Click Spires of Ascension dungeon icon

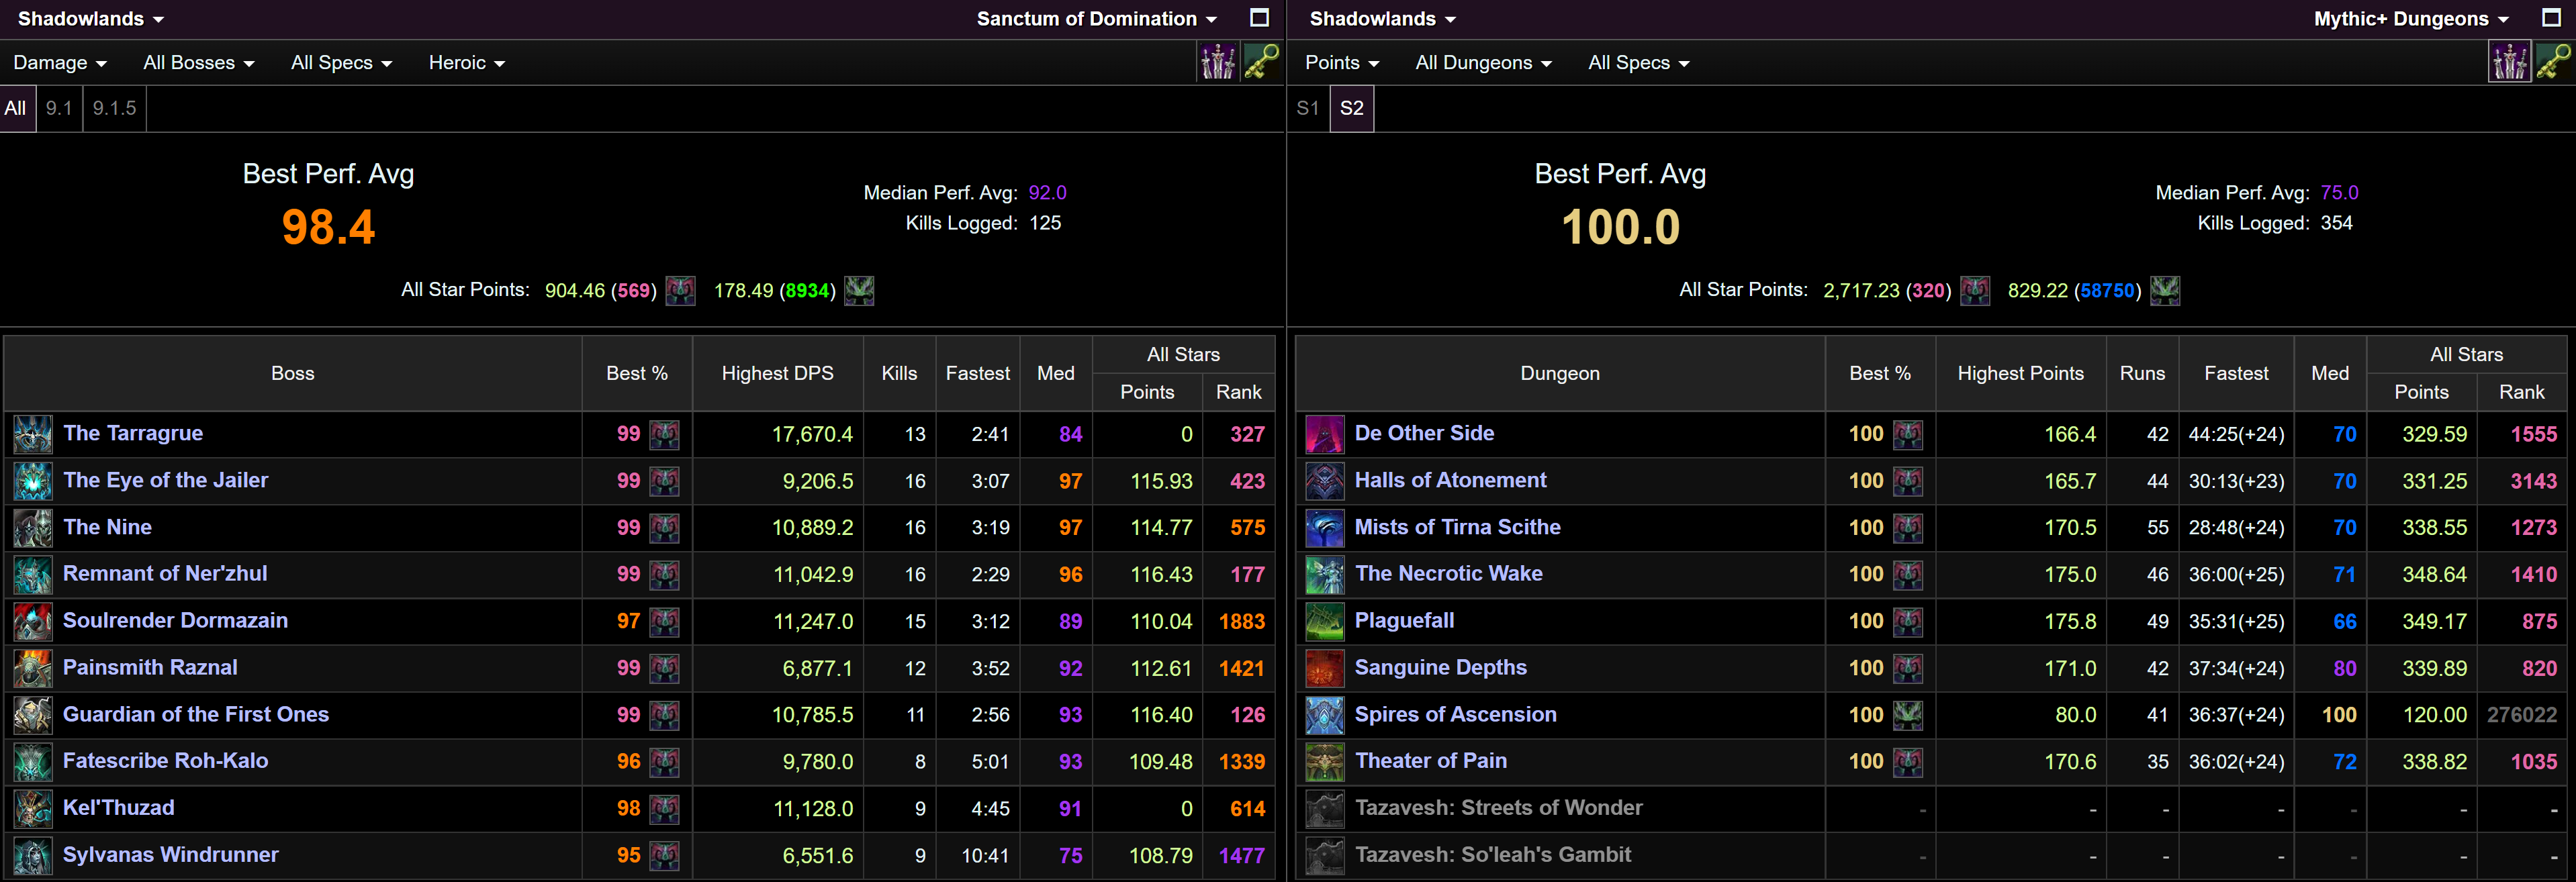(x=1325, y=715)
